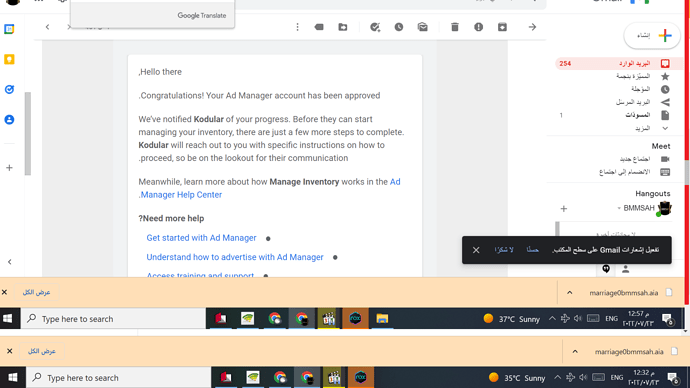The image size is (690, 388).
Task: Add to Tasks using the checkmark icon
Action: click(375, 27)
